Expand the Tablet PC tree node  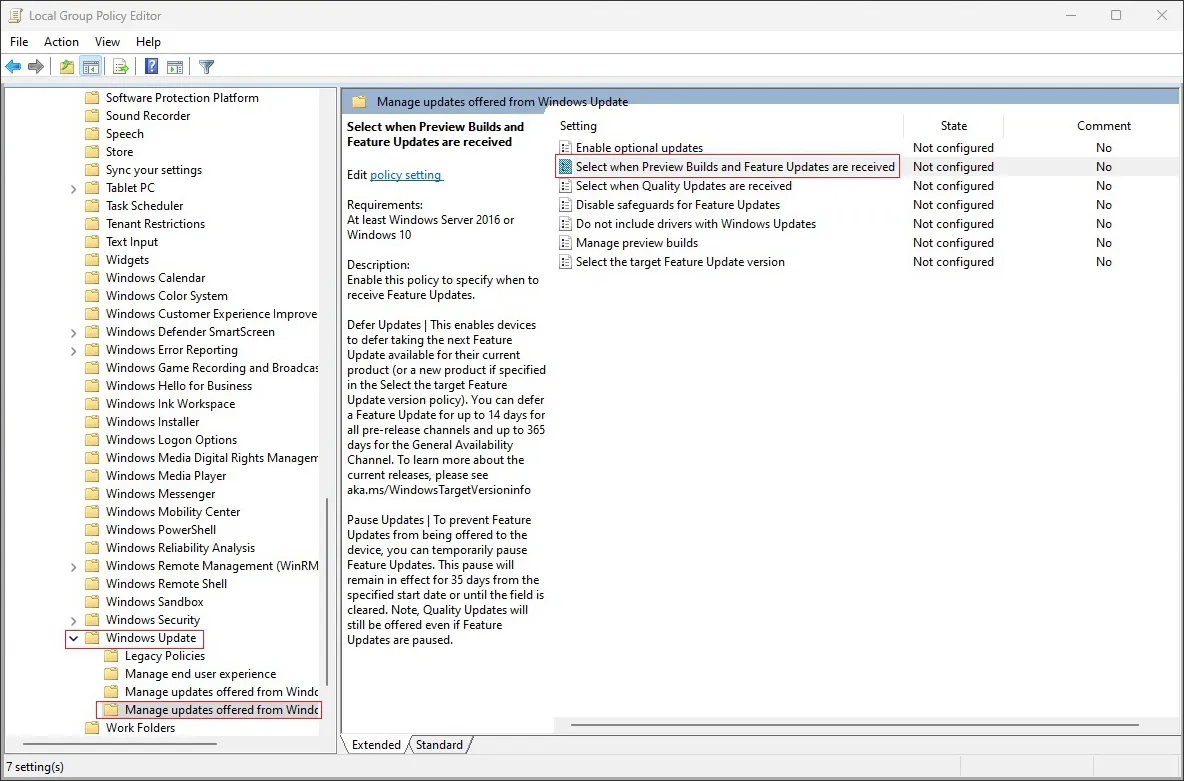74,188
